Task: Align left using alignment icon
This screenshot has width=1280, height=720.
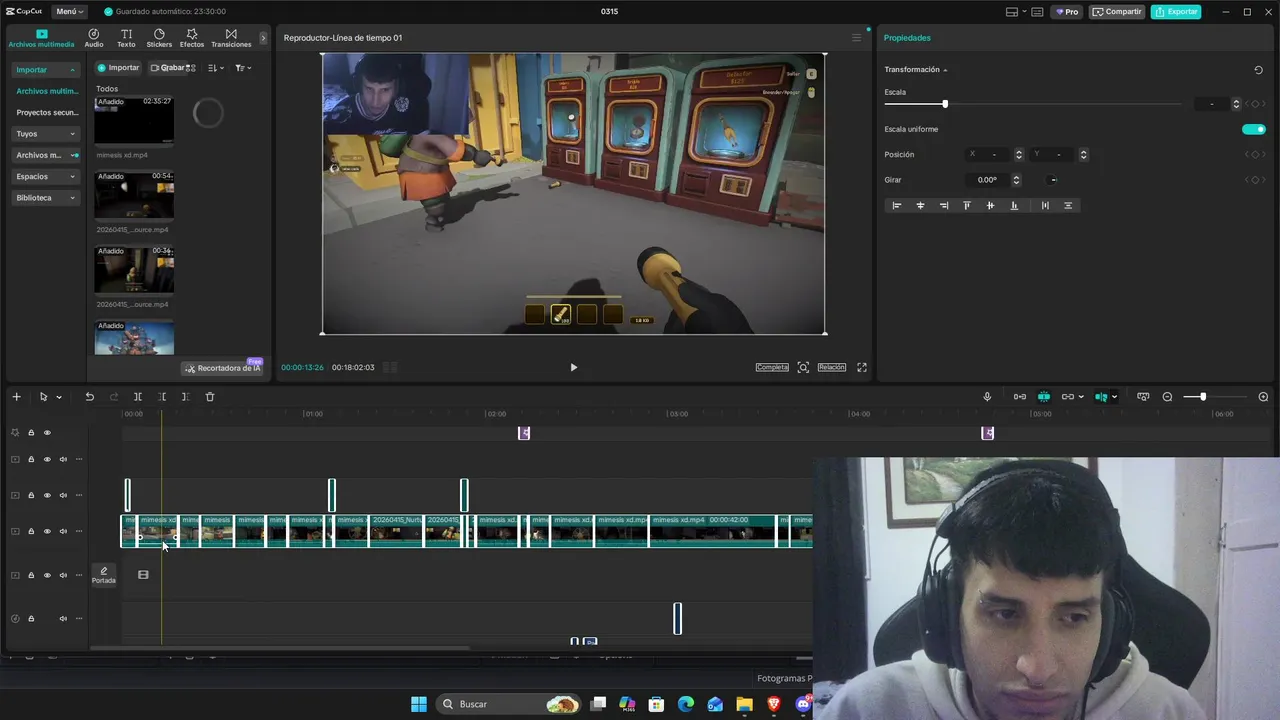Action: (897, 206)
